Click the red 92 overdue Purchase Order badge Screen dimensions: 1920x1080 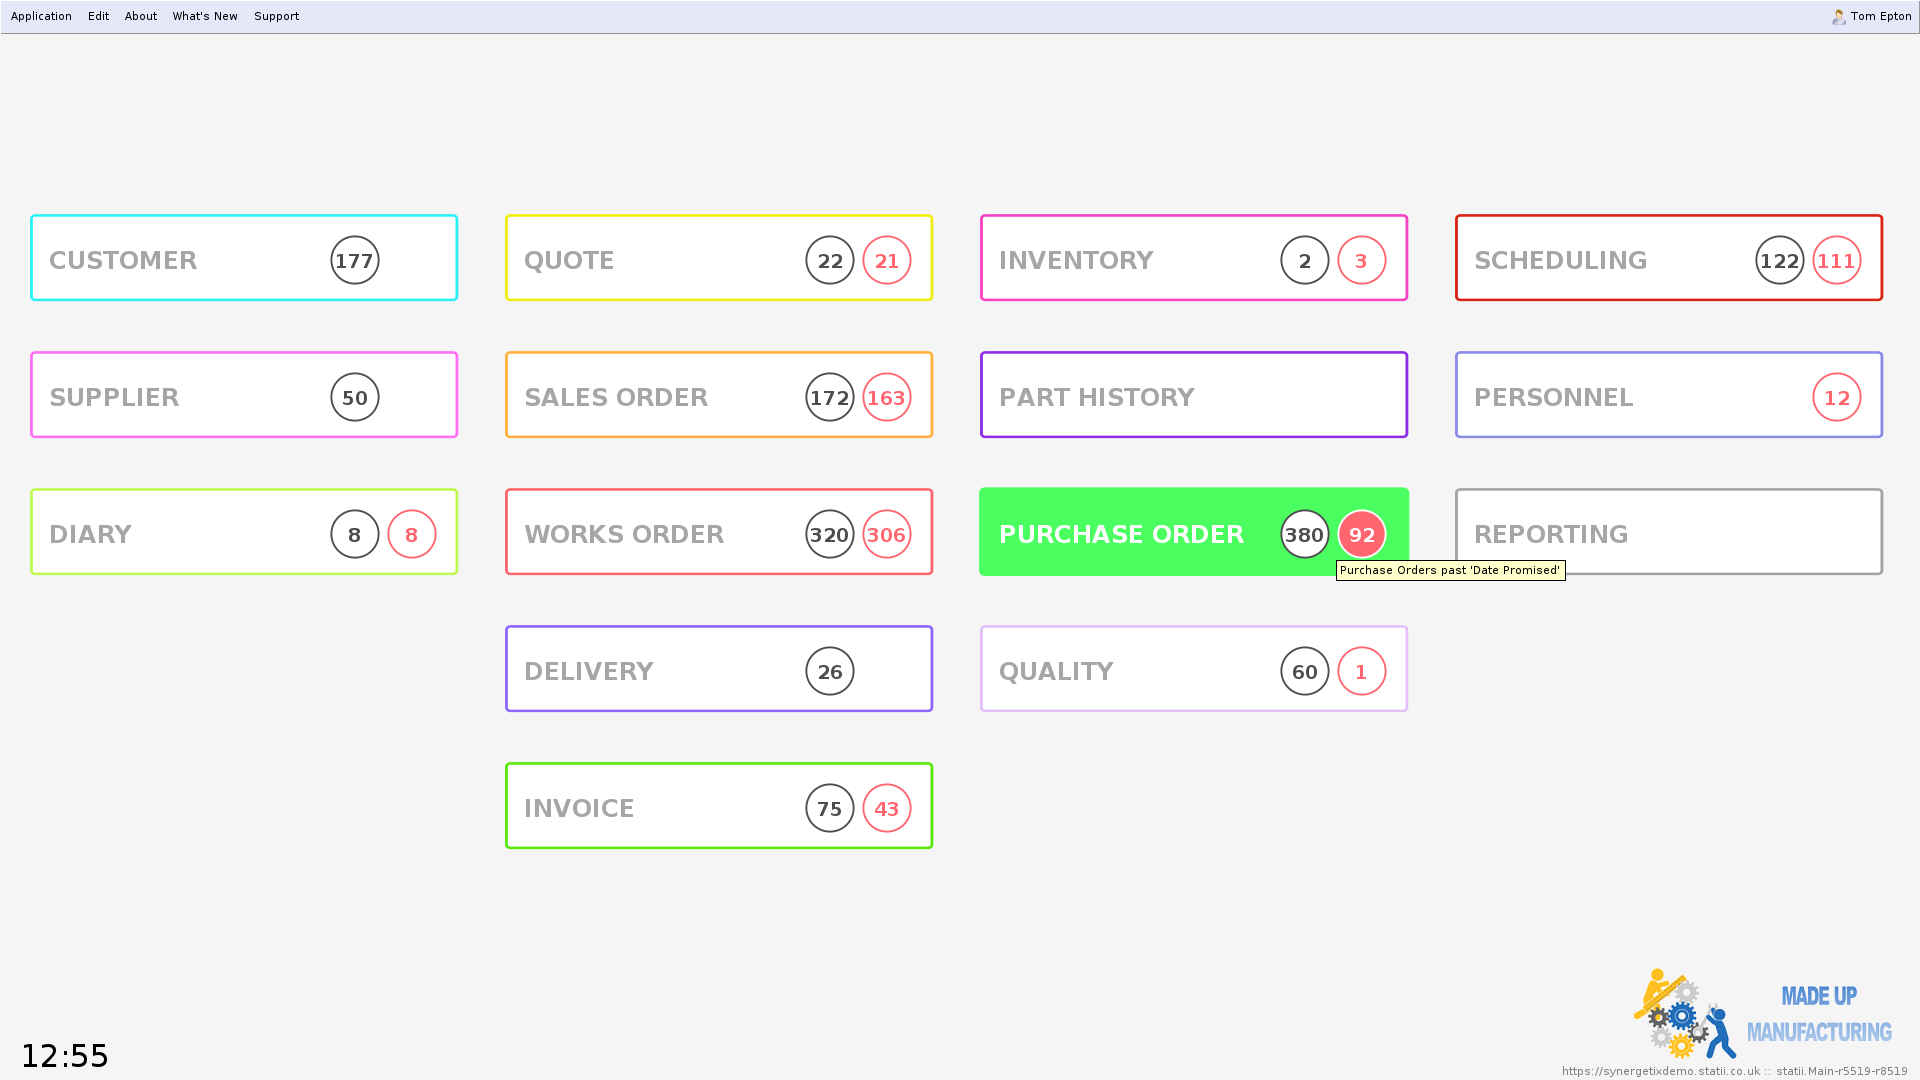pyautogui.click(x=1361, y=535)
